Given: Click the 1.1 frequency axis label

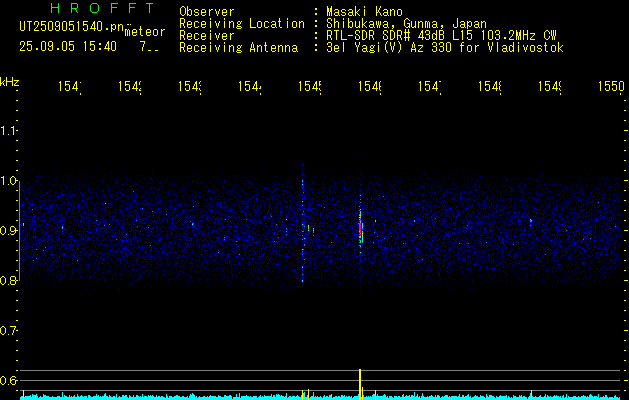Looking at the screenshot, I should pos(8,131).
